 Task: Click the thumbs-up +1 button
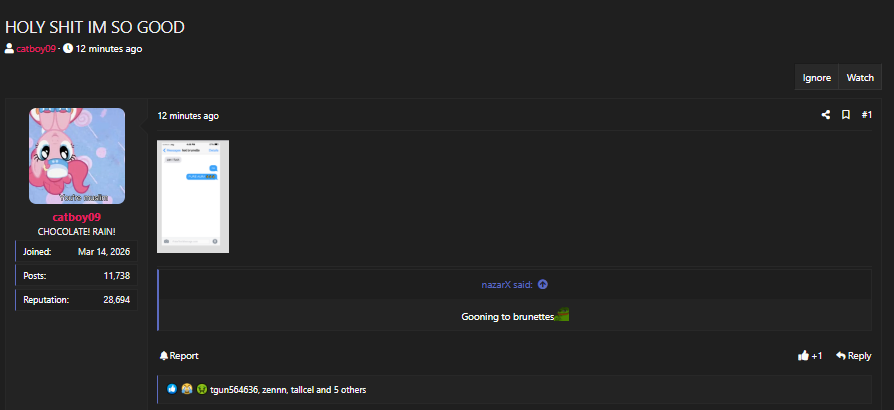coord(810,356)
